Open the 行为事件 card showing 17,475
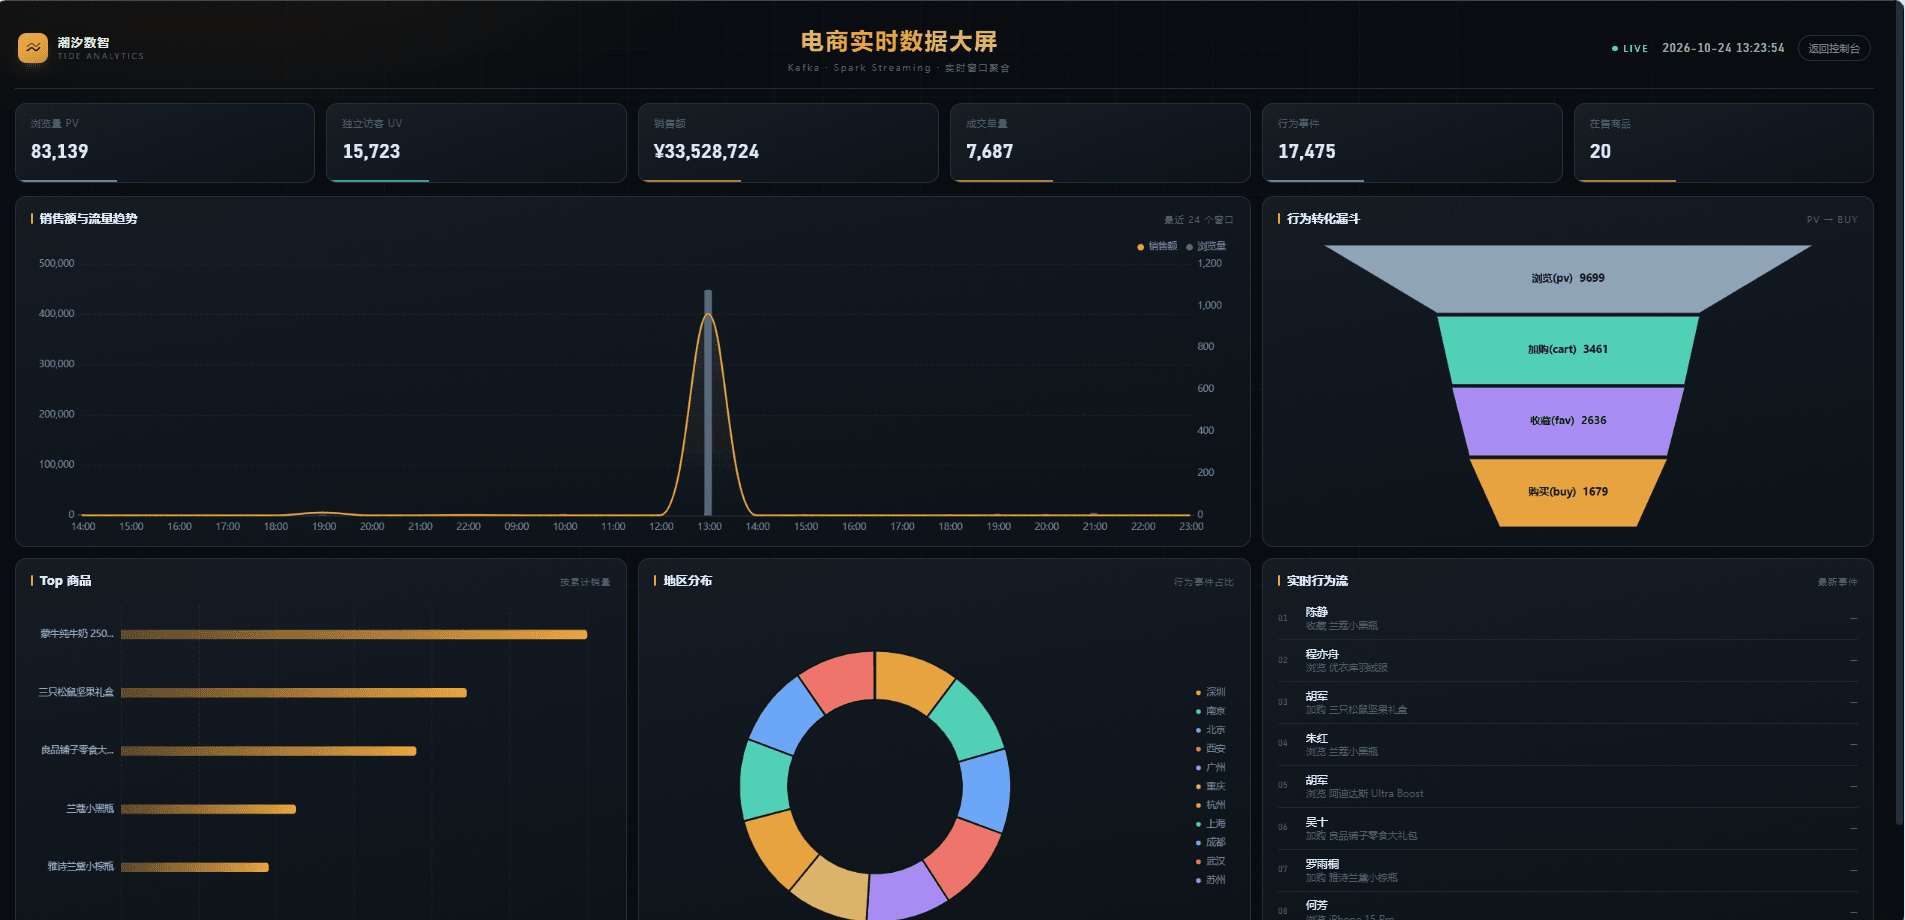 click(x=1412, y=143)
